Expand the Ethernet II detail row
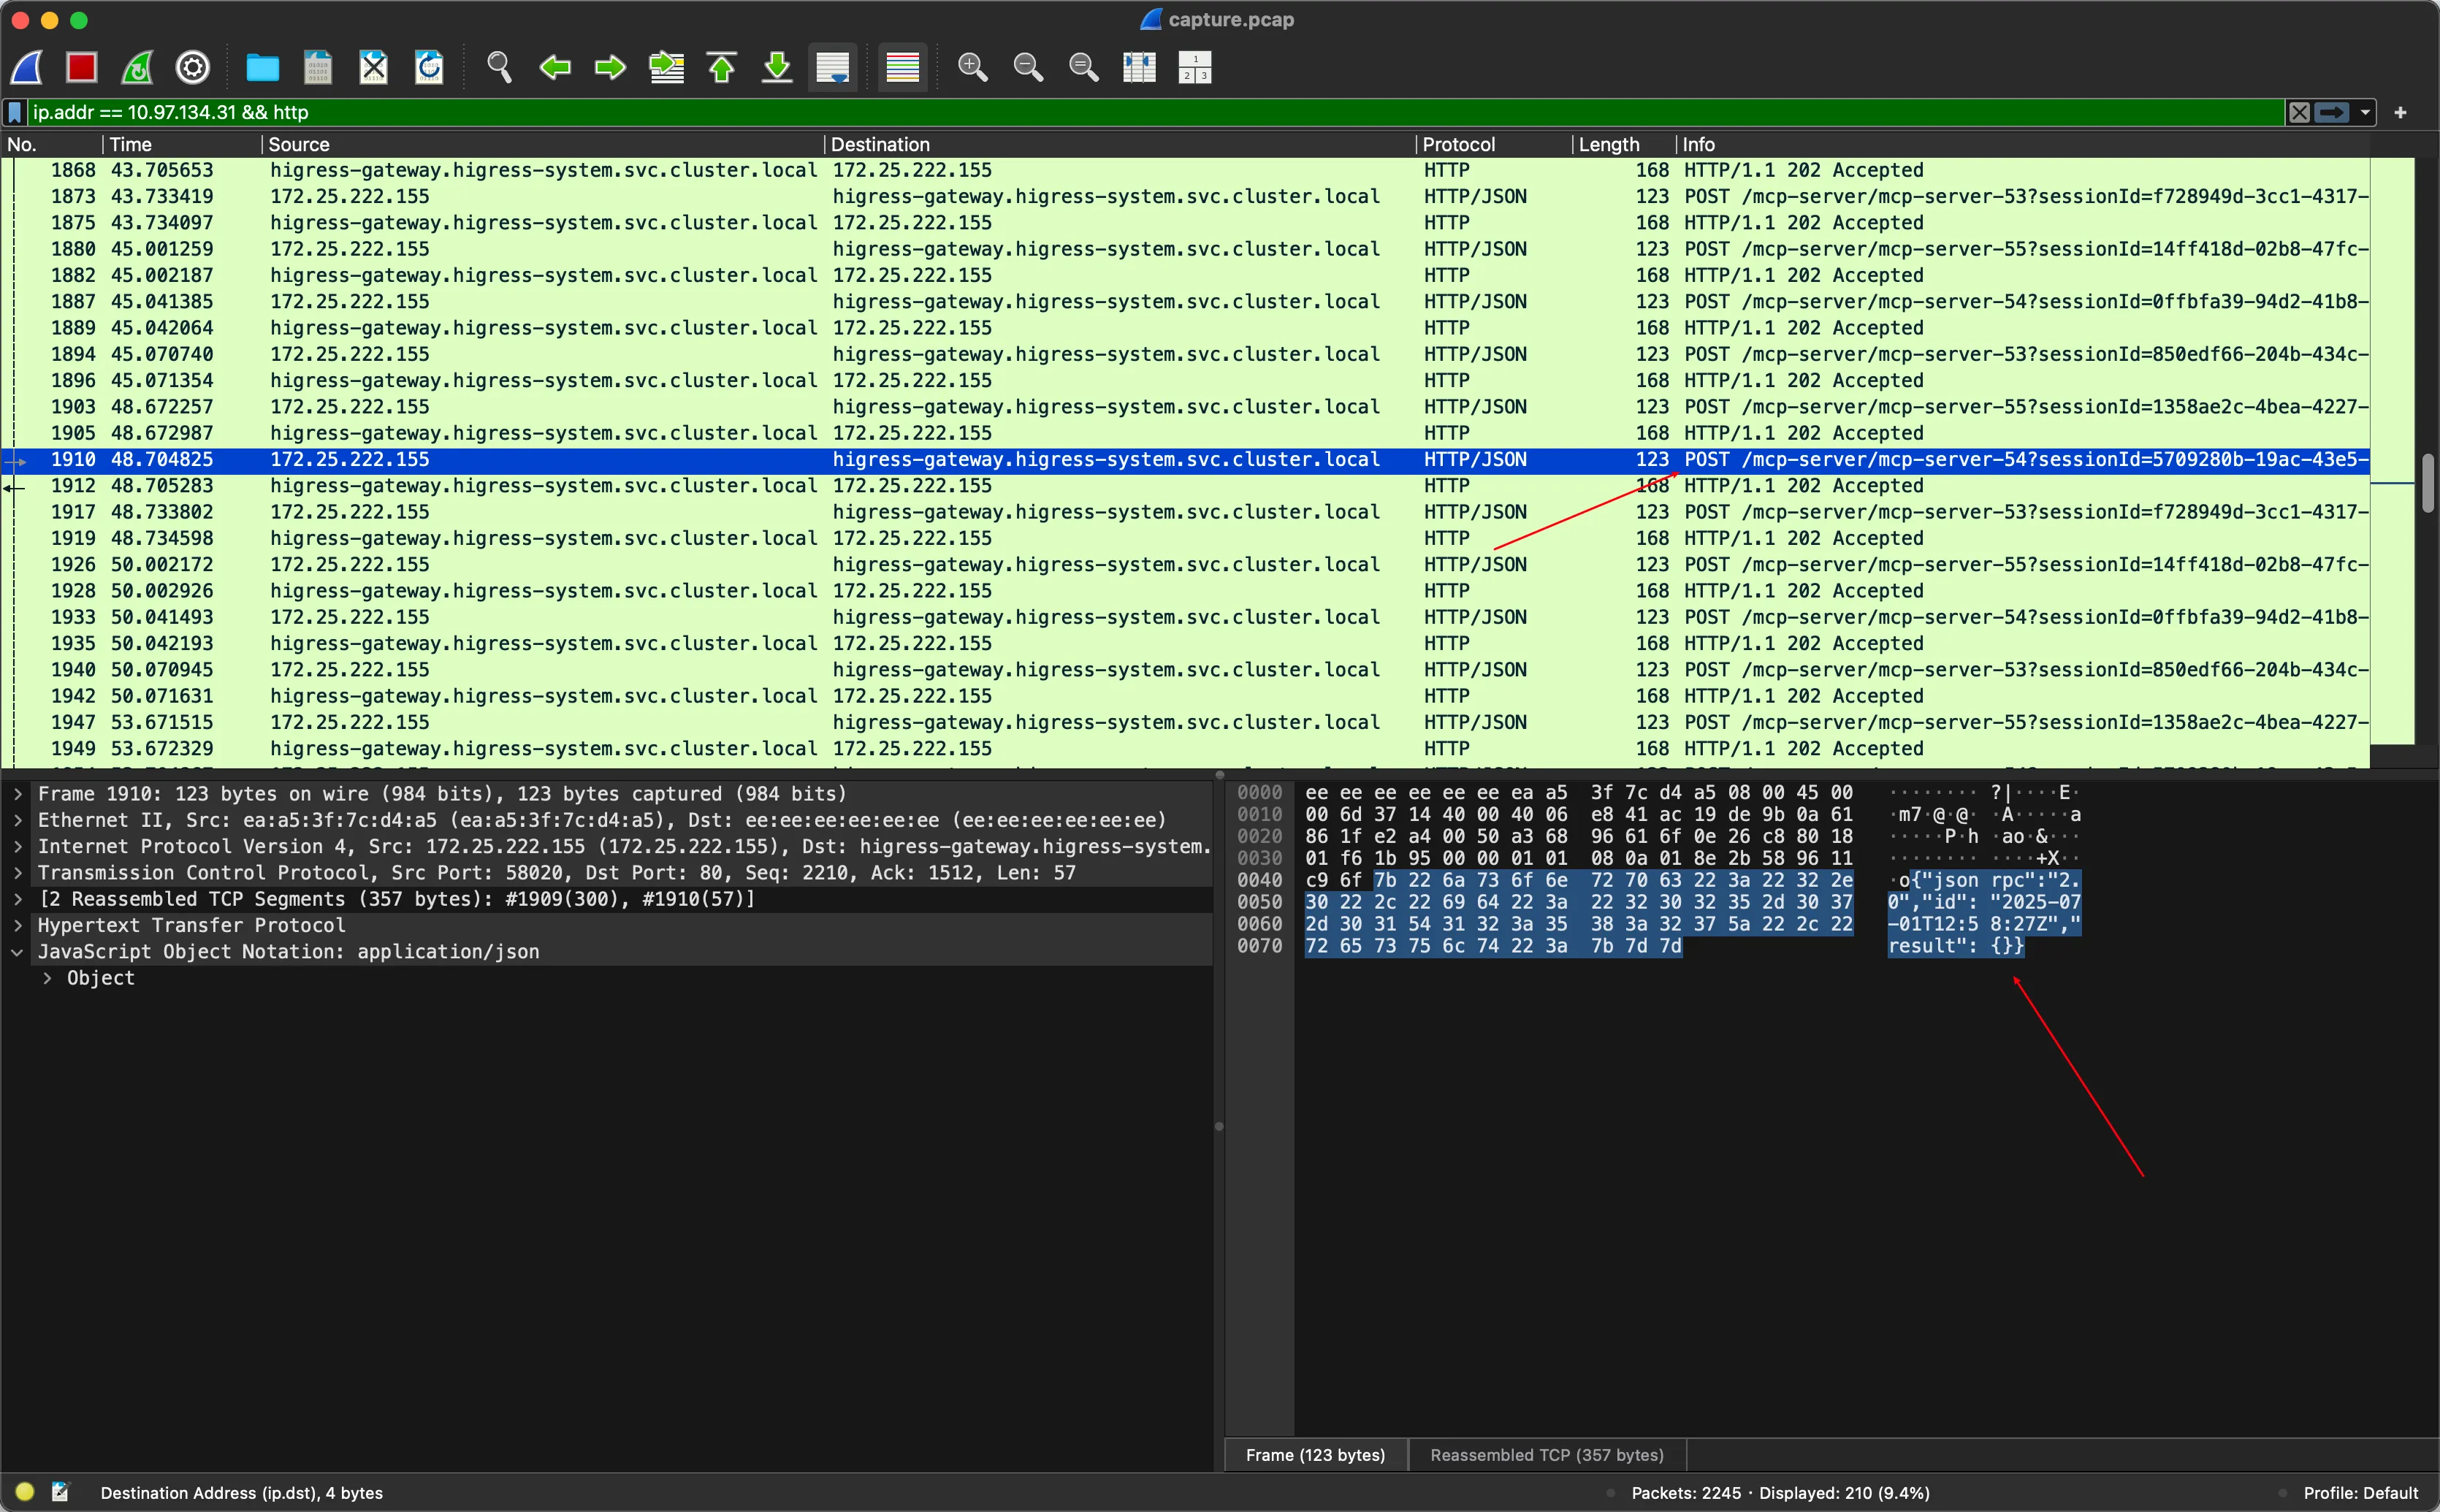The height and width of the screenshot is (1512, 2440). pos(18,820)
